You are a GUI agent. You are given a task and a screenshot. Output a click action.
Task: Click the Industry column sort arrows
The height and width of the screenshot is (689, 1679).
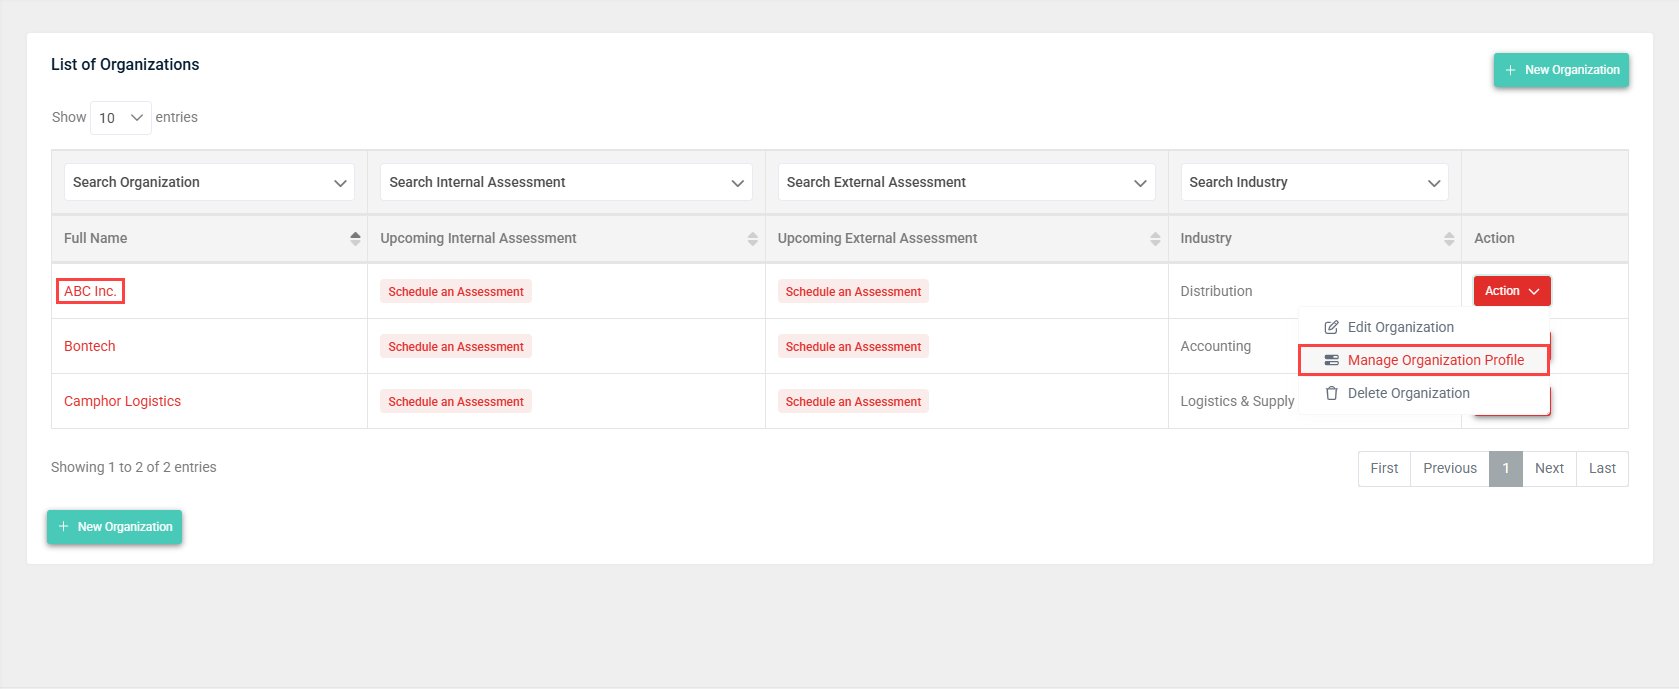point(1448,238)
